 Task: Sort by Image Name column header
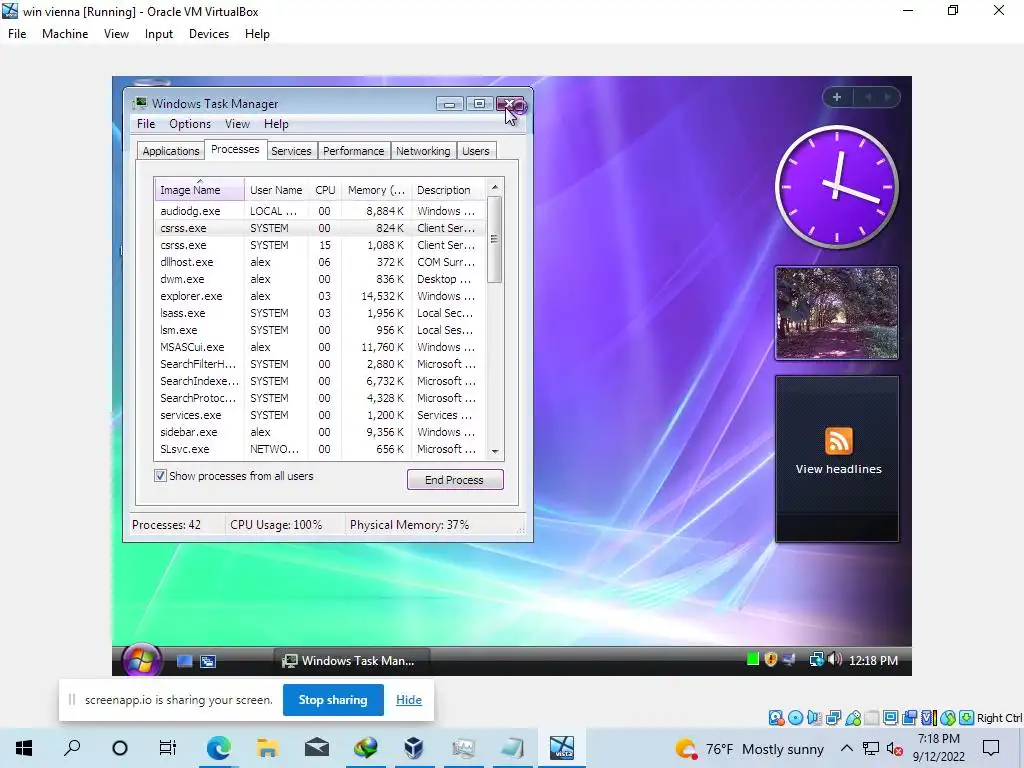coord(199,190)
